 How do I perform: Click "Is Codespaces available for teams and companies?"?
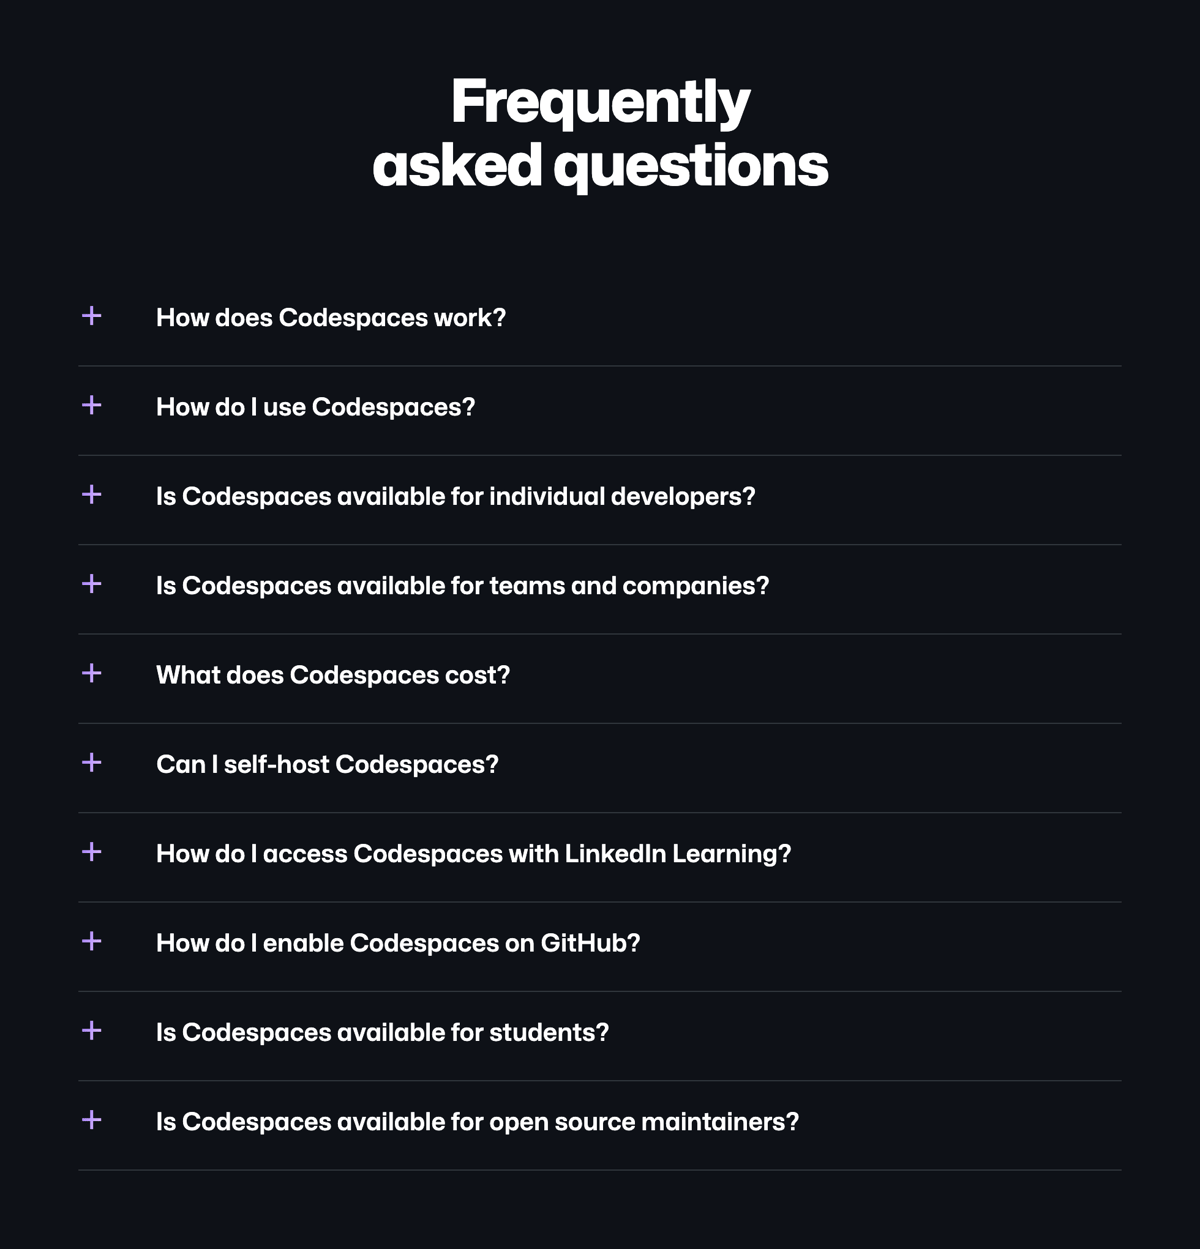tap(464, 585)
